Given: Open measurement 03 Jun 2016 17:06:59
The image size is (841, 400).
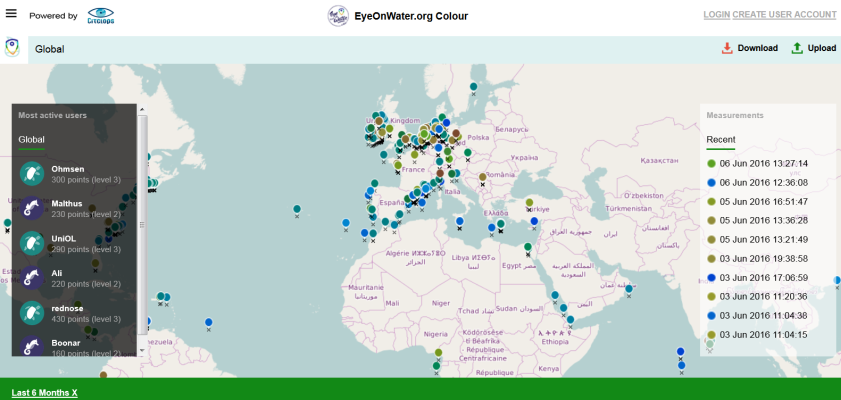Looking at the screenshot, I should (757, 278).
